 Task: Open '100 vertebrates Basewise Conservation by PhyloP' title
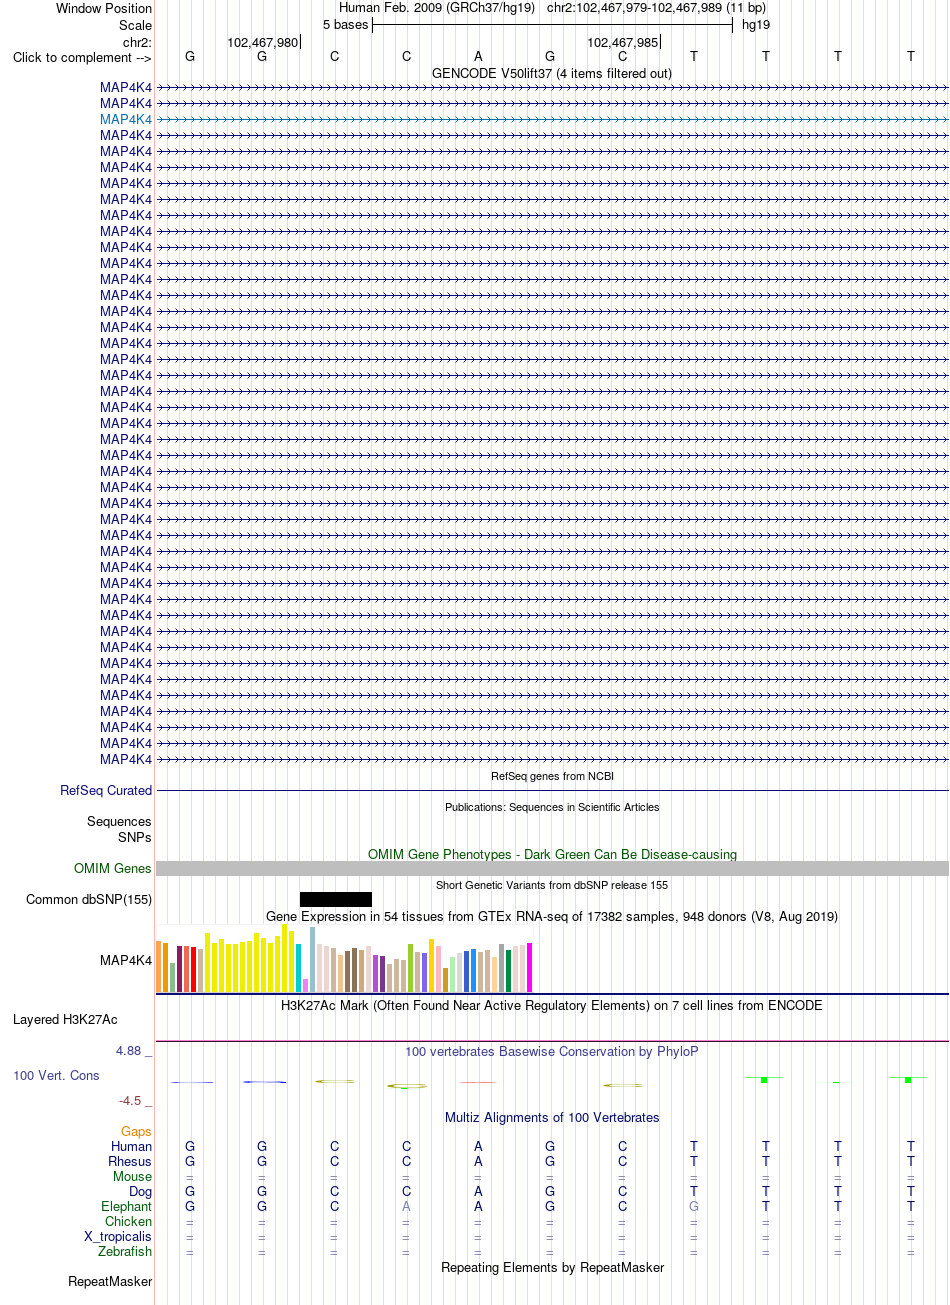552,1051
